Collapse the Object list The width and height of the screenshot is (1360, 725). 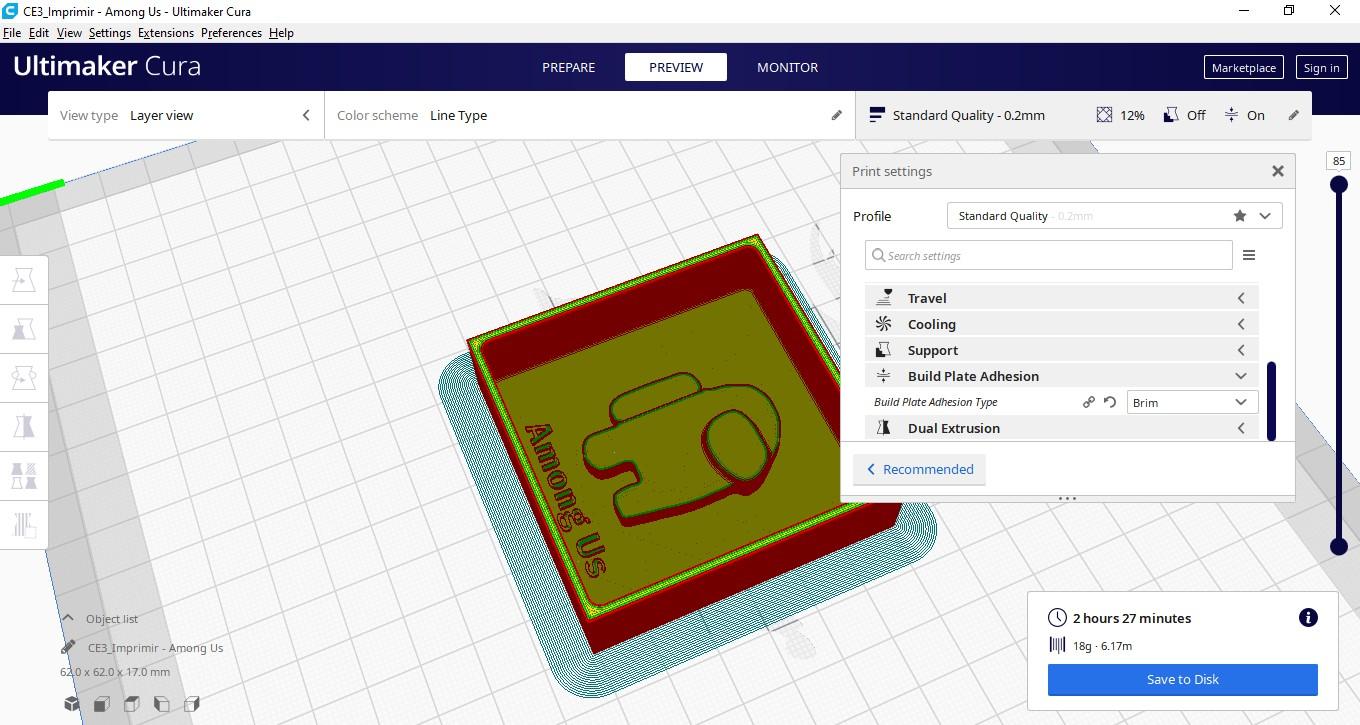(68, 619)
